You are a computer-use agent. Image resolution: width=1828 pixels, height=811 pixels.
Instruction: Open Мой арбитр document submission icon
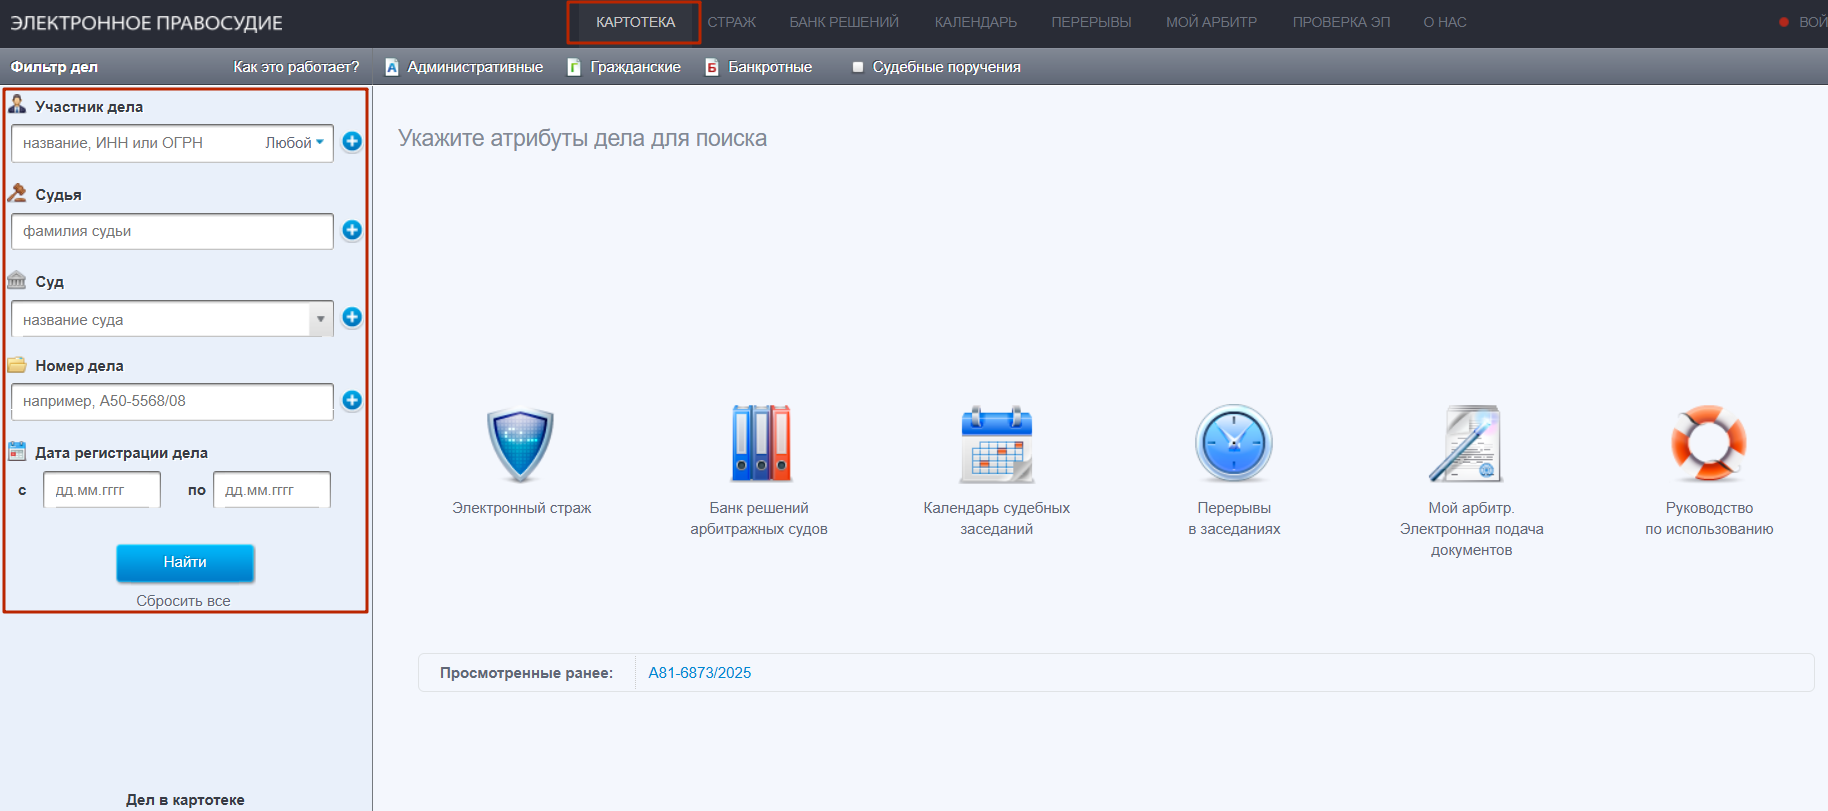coord(1470,445)
